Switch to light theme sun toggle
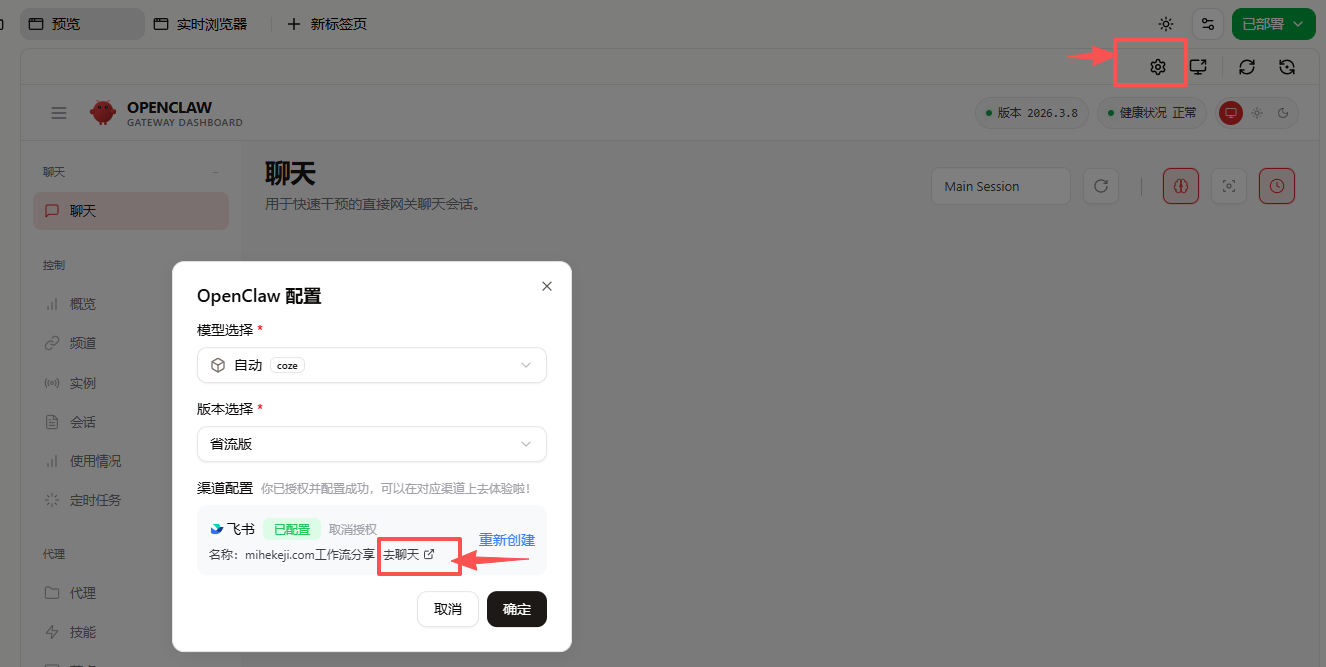The height and width of the screenshot is (667, 1326). 1257,113
